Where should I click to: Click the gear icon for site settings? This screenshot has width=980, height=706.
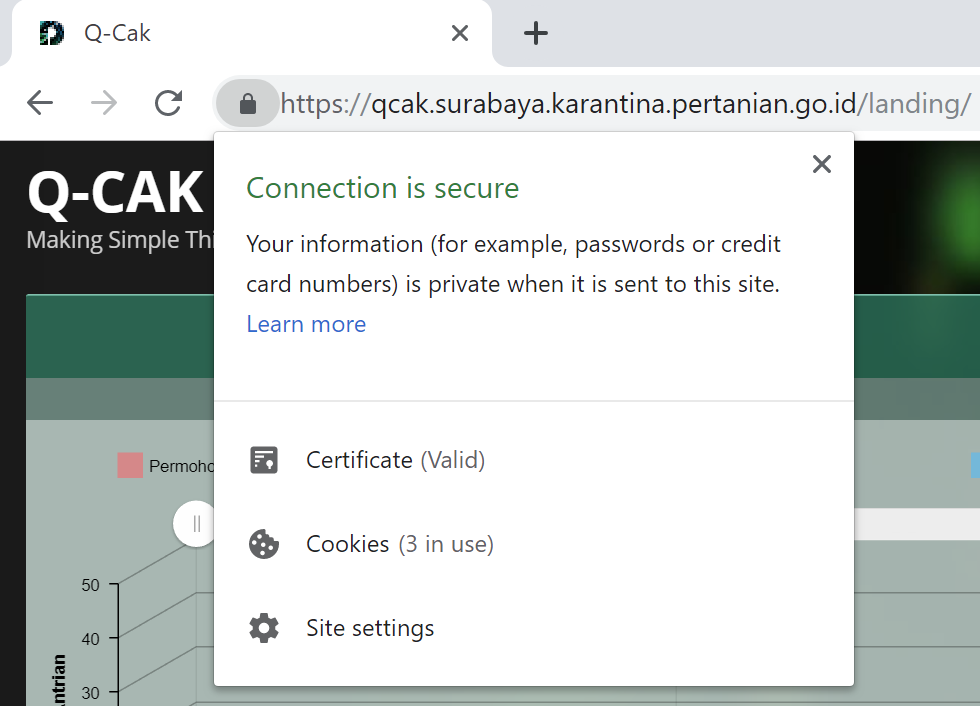pos(264,628)
